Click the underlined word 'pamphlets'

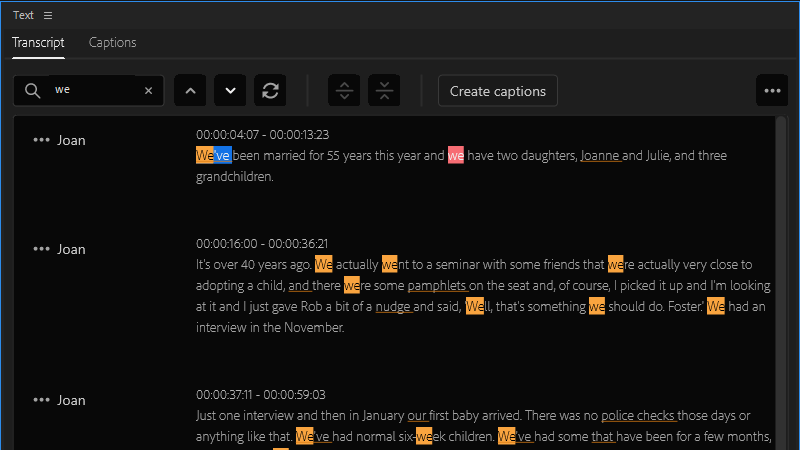(x=437, y=286)
